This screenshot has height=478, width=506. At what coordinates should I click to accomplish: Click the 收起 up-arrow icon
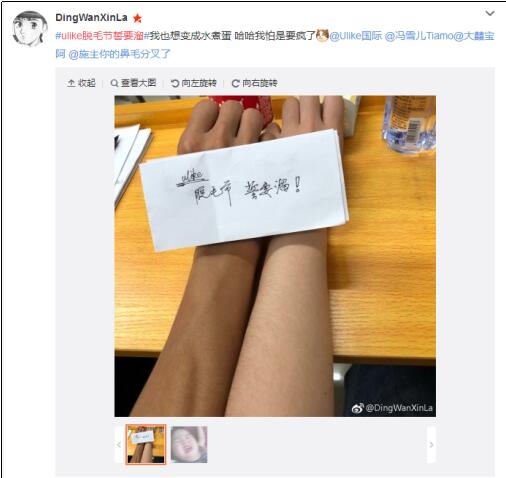(71, 83)
